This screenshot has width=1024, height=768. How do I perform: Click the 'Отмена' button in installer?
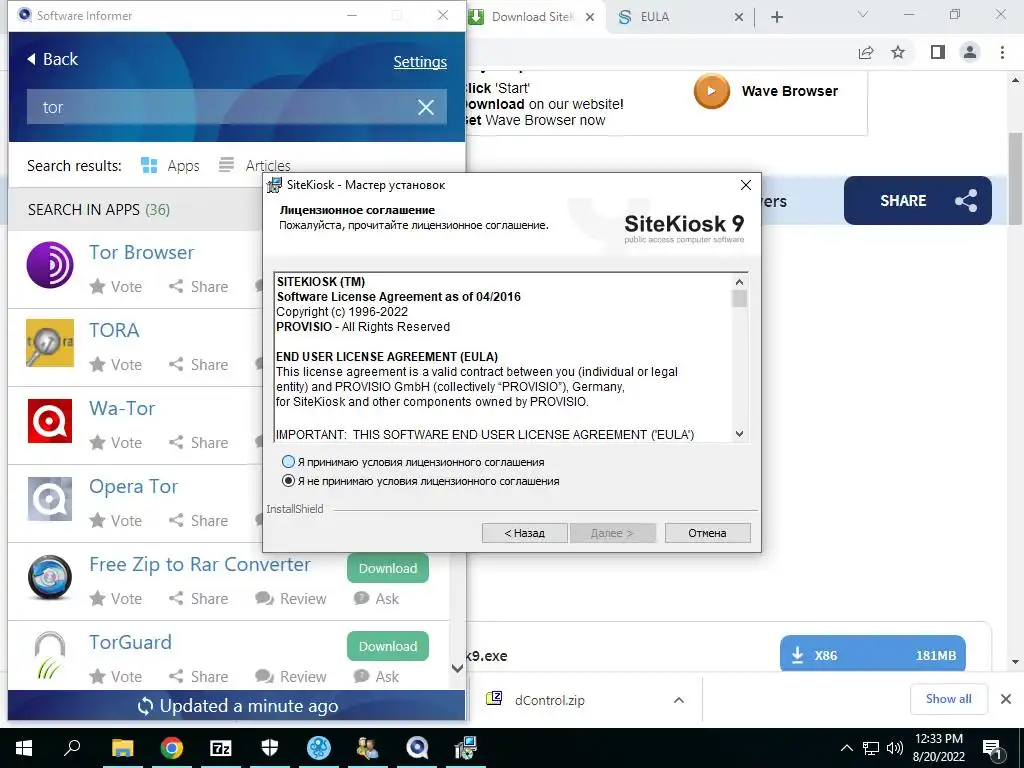pyautogui.click(x=707, y=533)
